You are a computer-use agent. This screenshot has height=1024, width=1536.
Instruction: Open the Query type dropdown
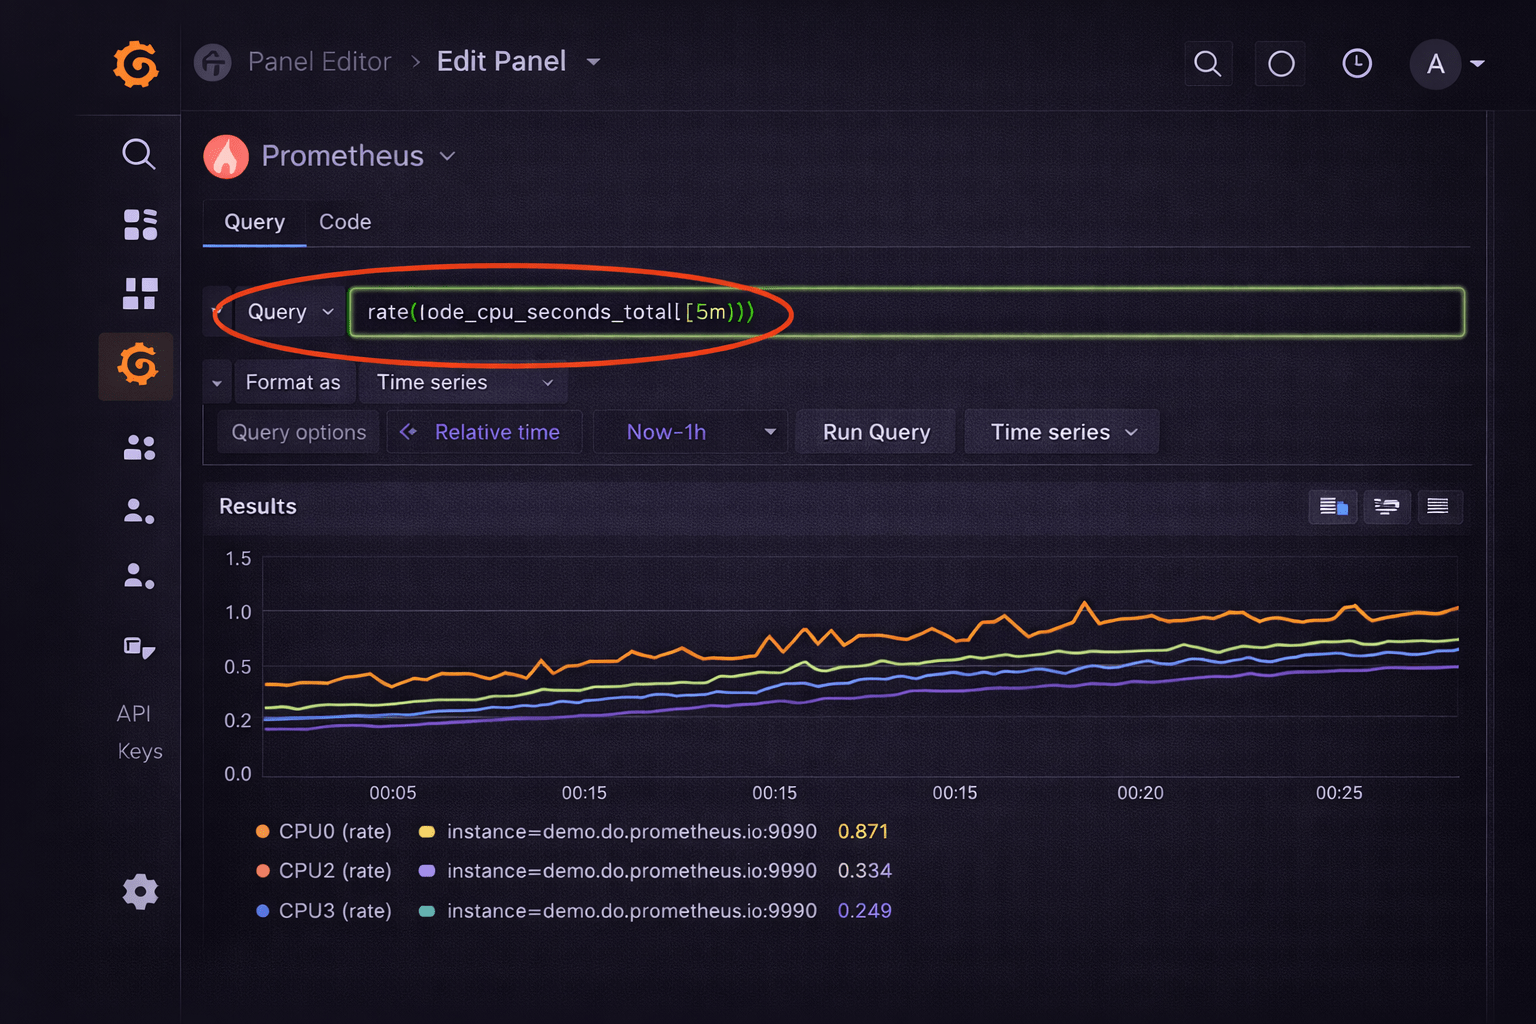coord(289,312)
